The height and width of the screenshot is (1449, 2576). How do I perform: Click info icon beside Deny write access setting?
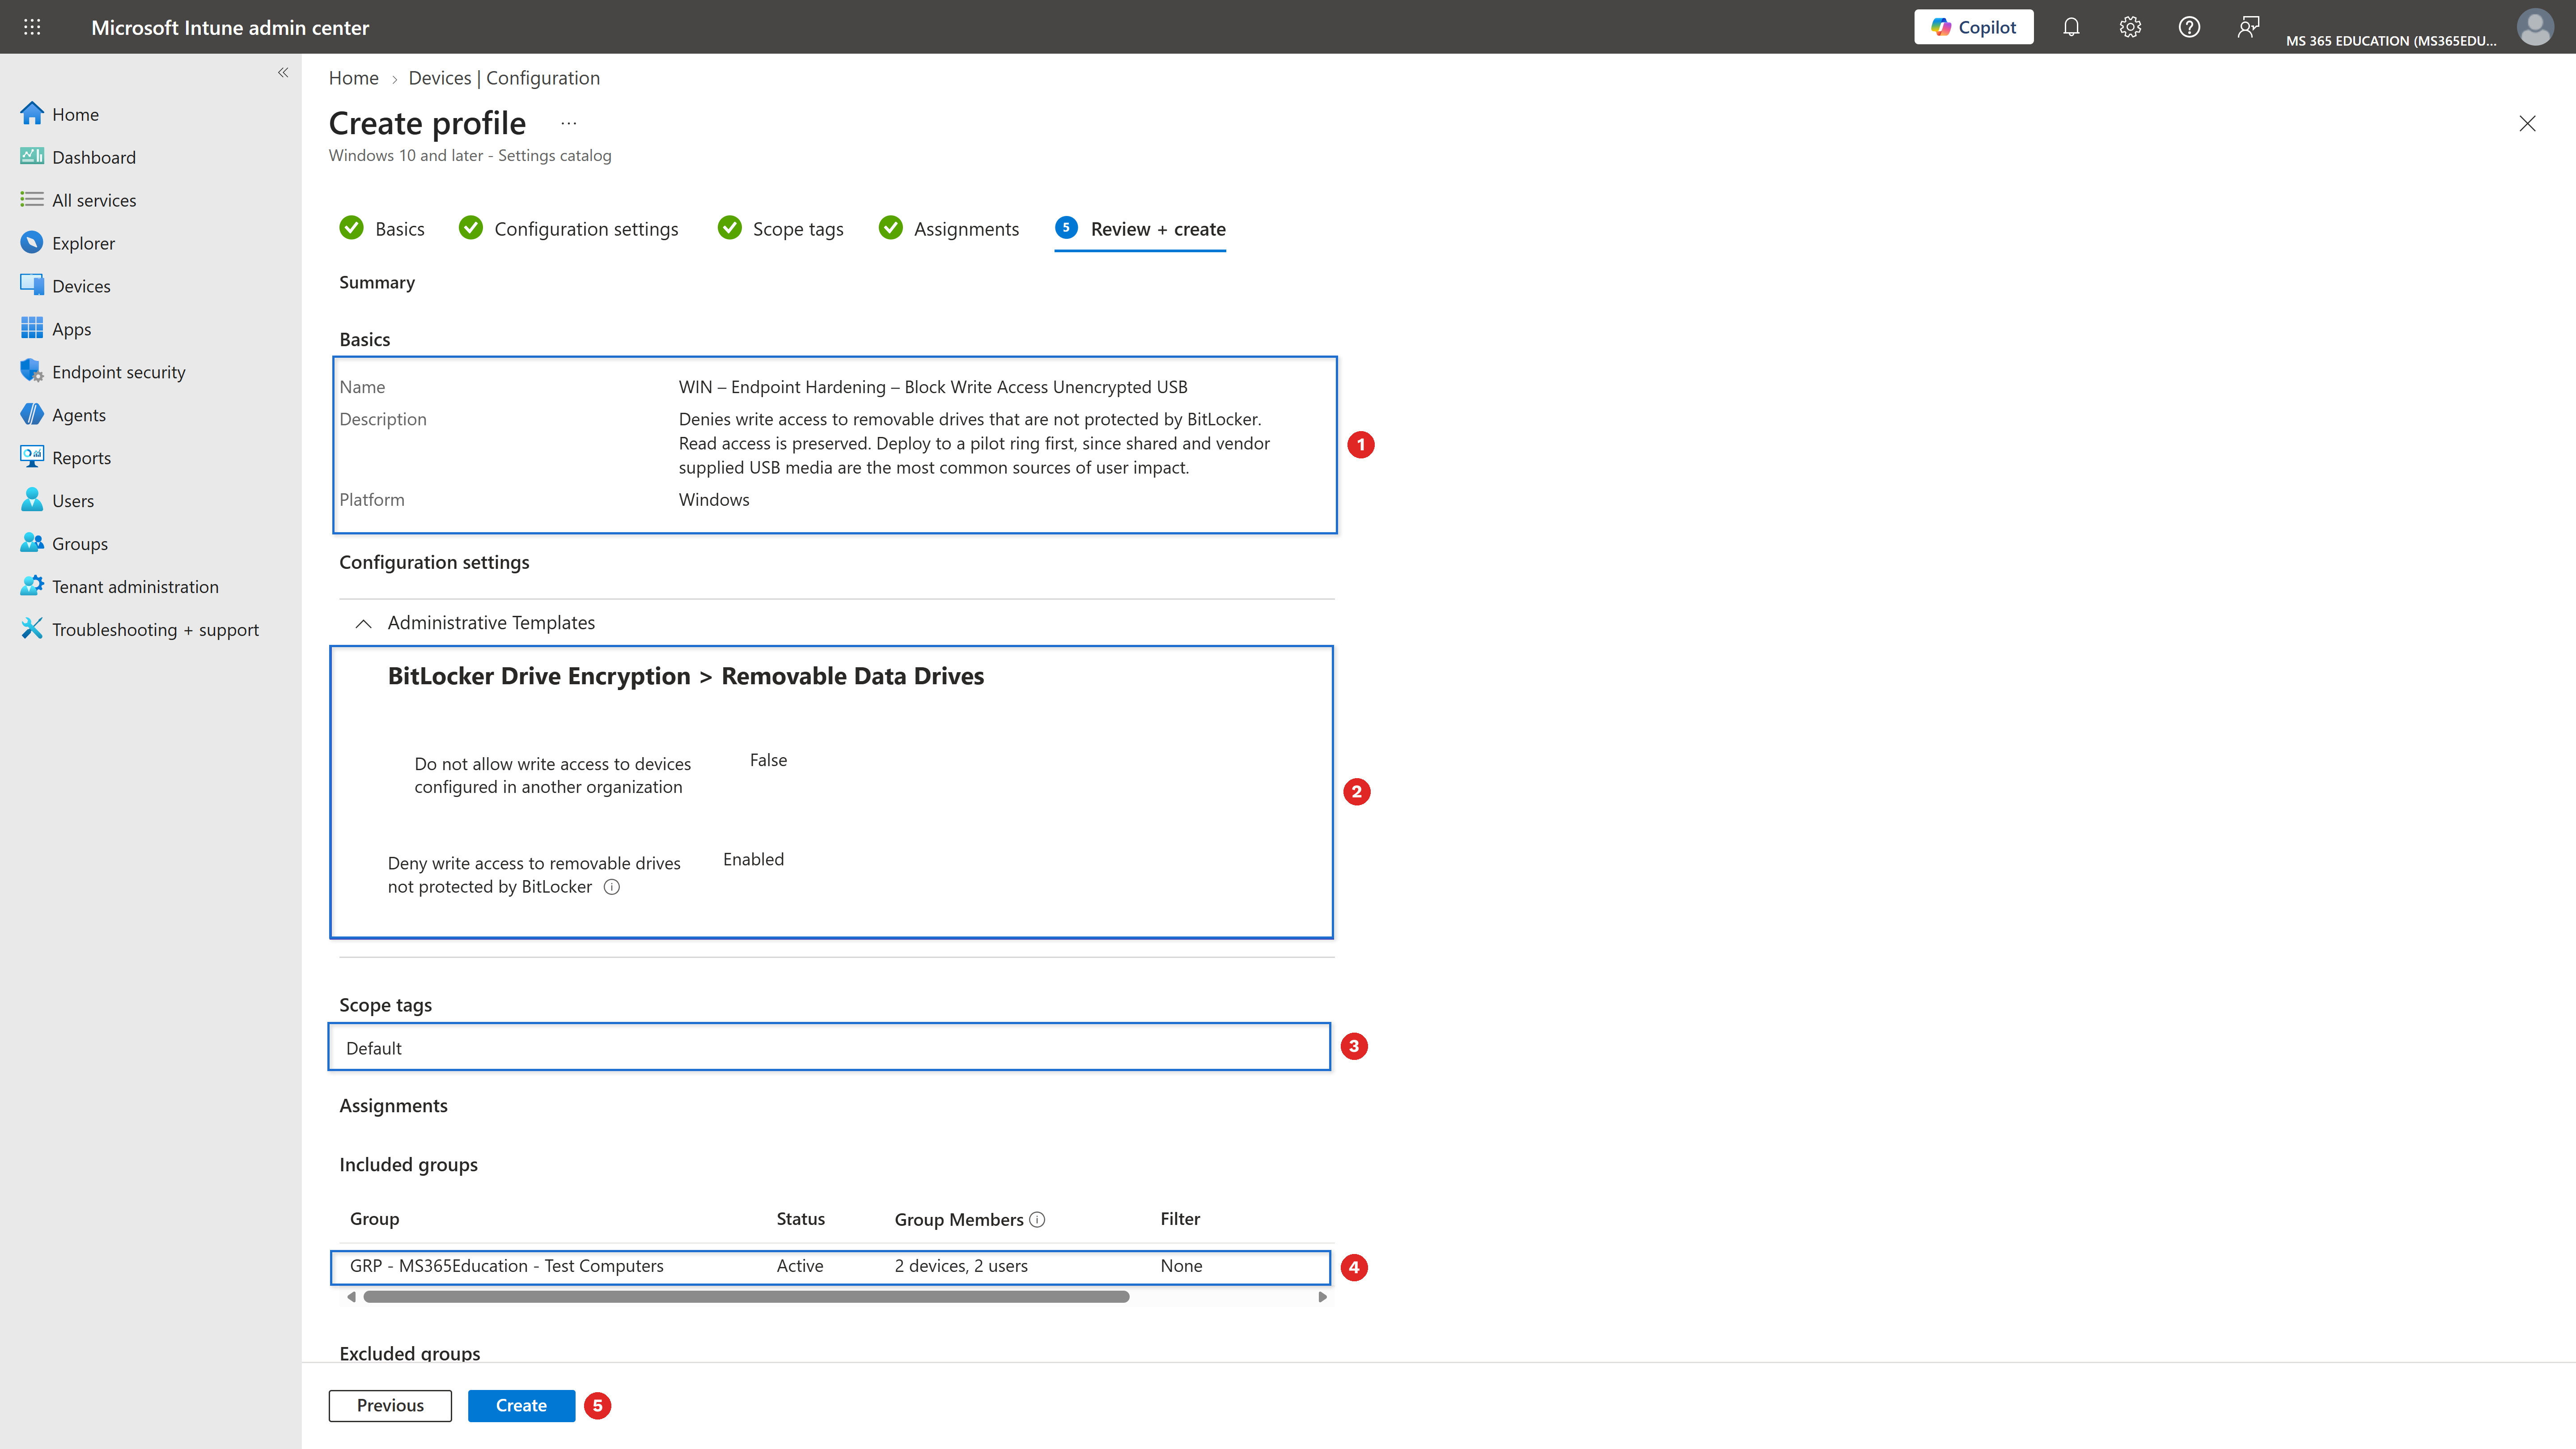click(x=612, y=887)
